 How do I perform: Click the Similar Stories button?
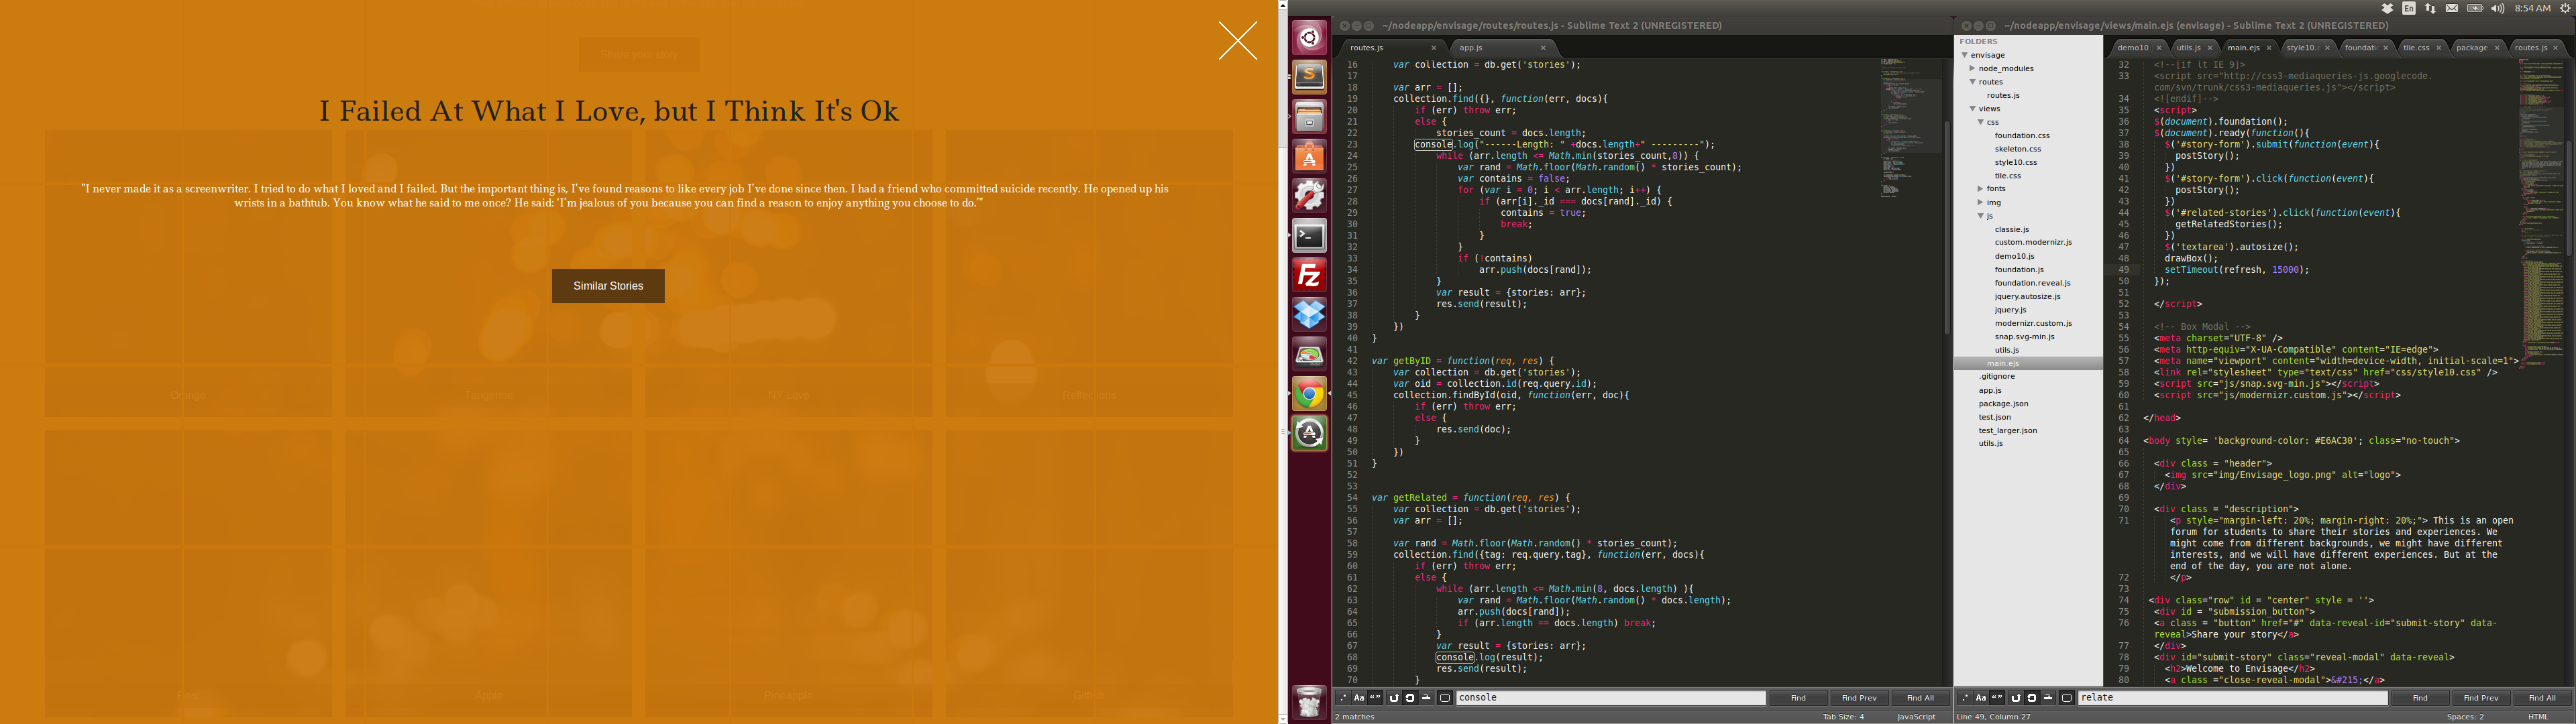click(608, 286)
